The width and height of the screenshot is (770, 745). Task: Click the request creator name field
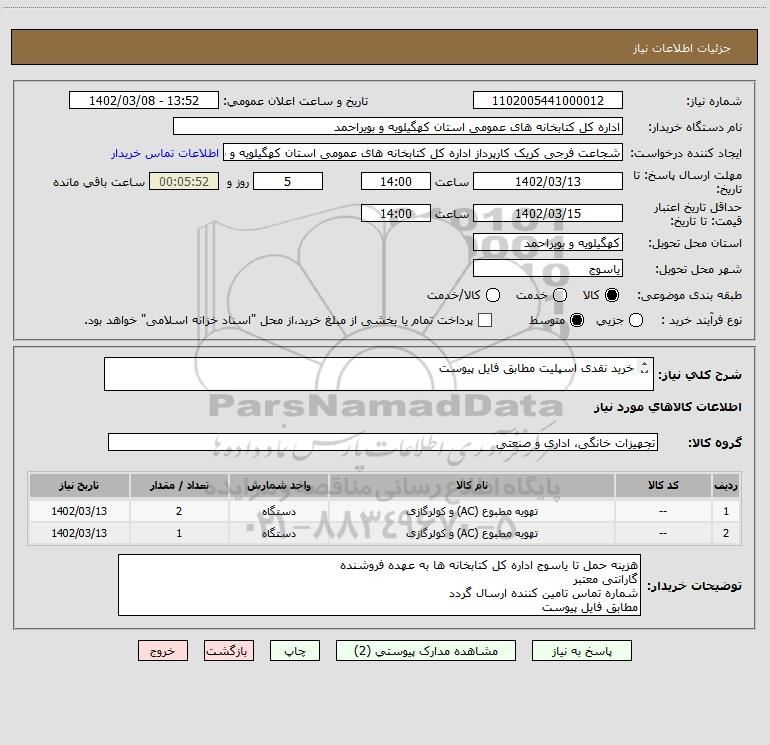(x=423, y=152)
